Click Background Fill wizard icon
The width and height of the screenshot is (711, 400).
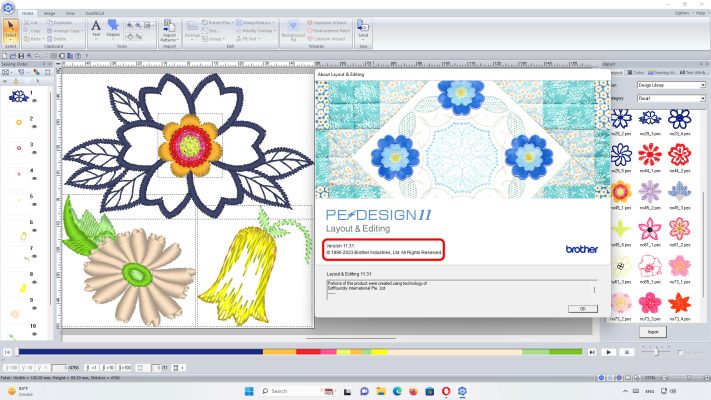click(293, 31)
